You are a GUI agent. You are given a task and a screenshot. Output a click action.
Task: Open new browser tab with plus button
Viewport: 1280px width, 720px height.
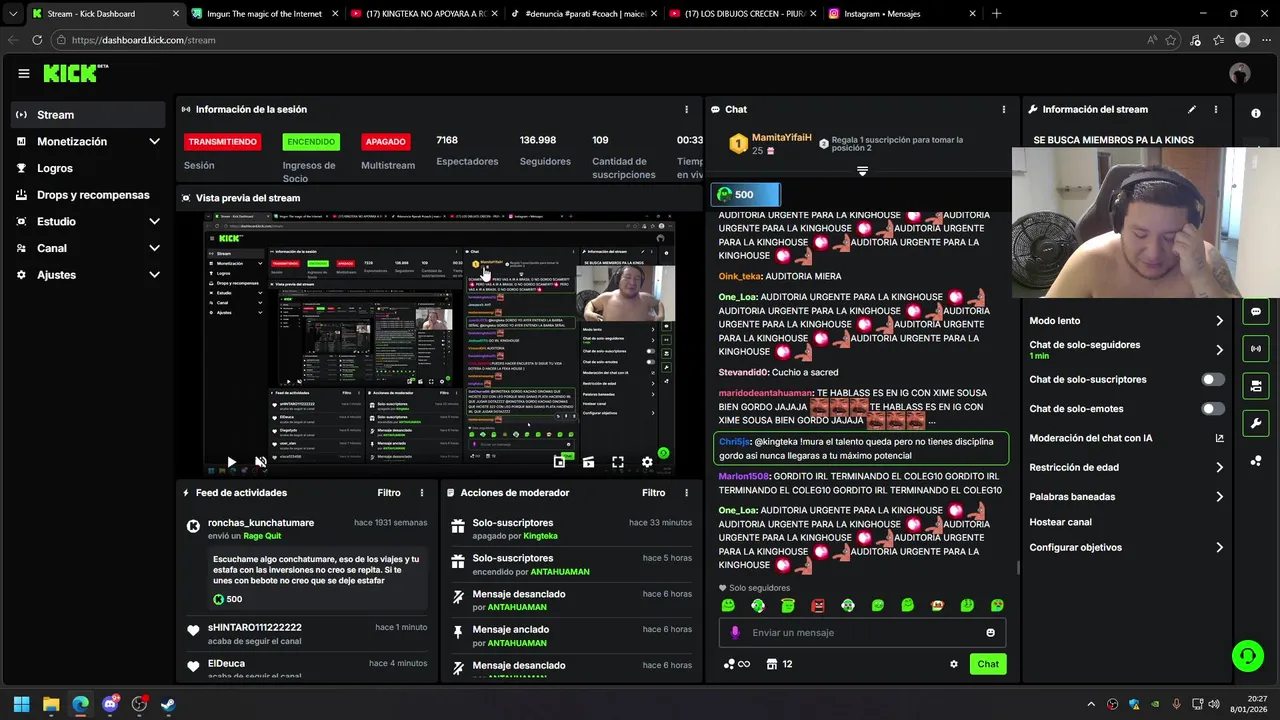[x=996, y=14]
